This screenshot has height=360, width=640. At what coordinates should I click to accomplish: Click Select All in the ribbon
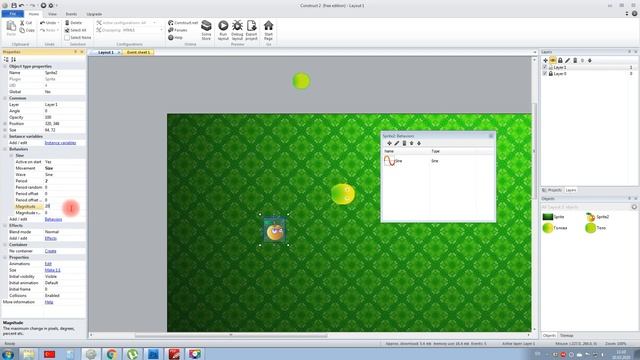click(76, 30)
